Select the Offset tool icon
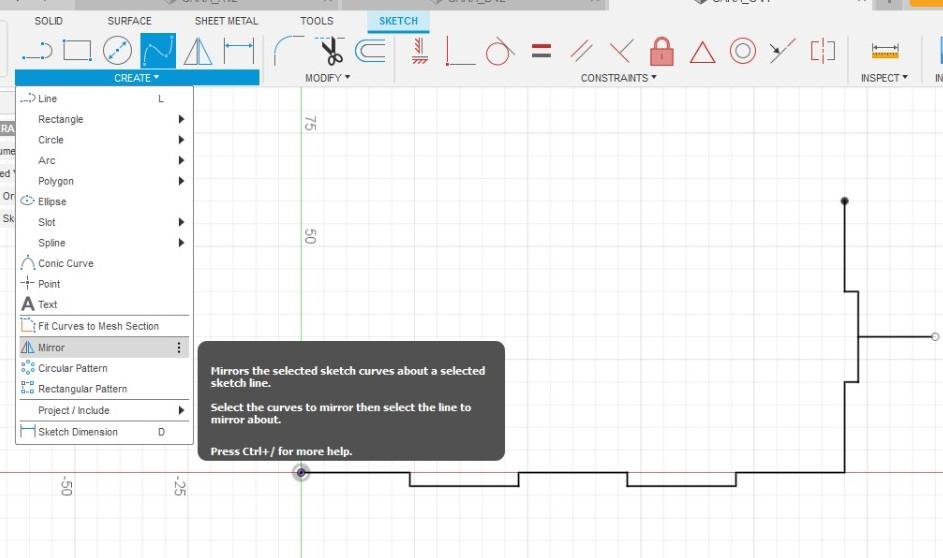Screen dimensions: 943x558 click(370, 51)
